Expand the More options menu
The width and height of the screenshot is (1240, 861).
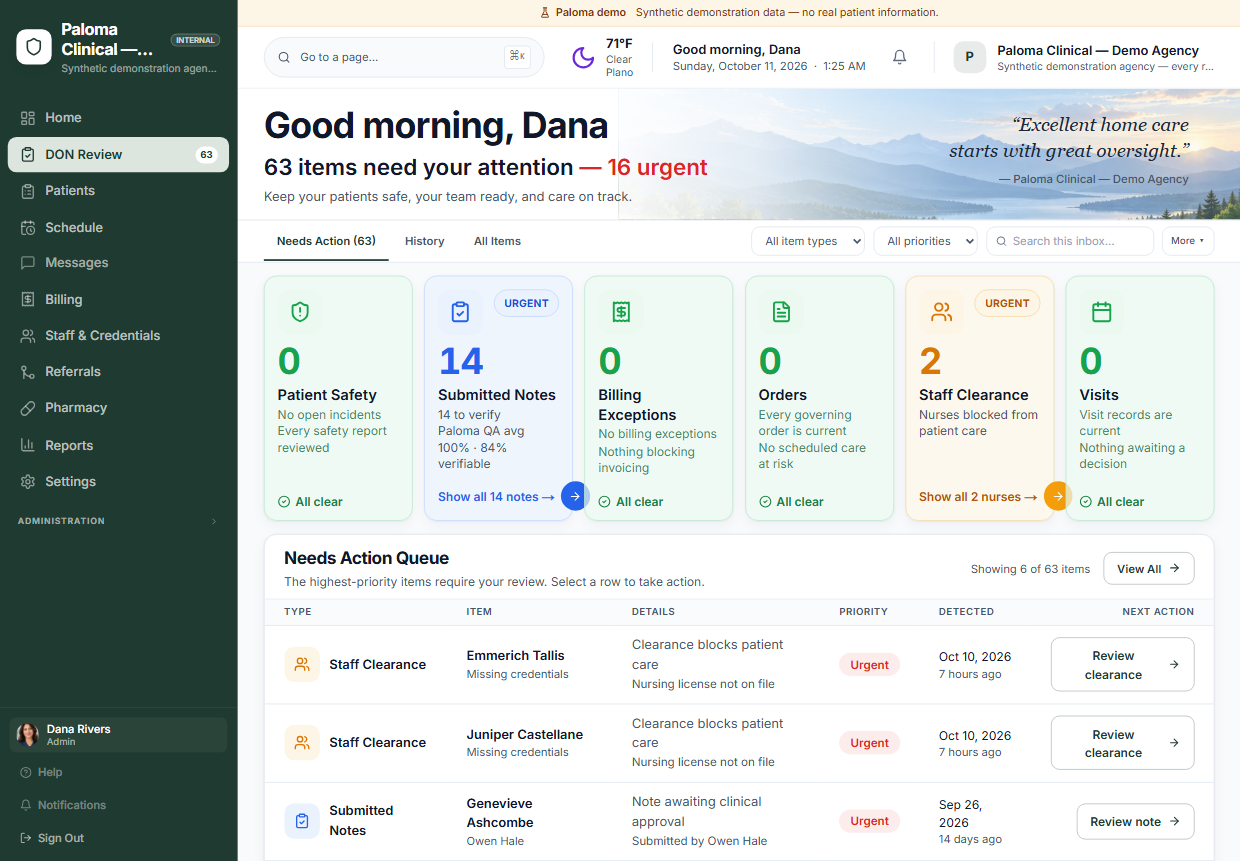click(1188, 241)
